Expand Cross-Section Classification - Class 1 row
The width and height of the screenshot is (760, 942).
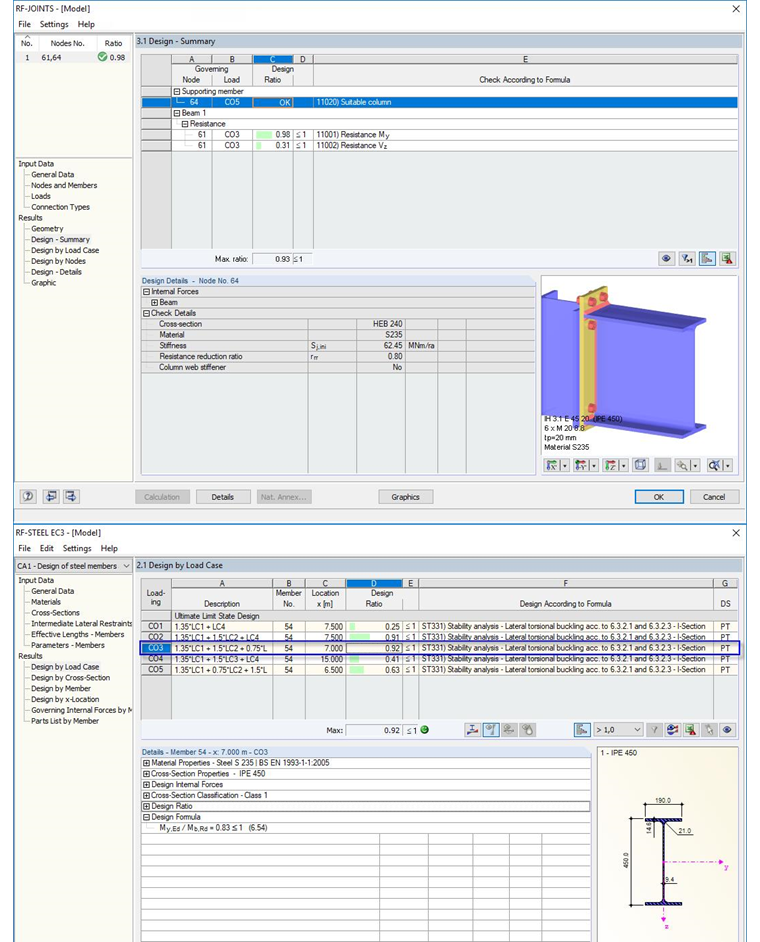146,795
